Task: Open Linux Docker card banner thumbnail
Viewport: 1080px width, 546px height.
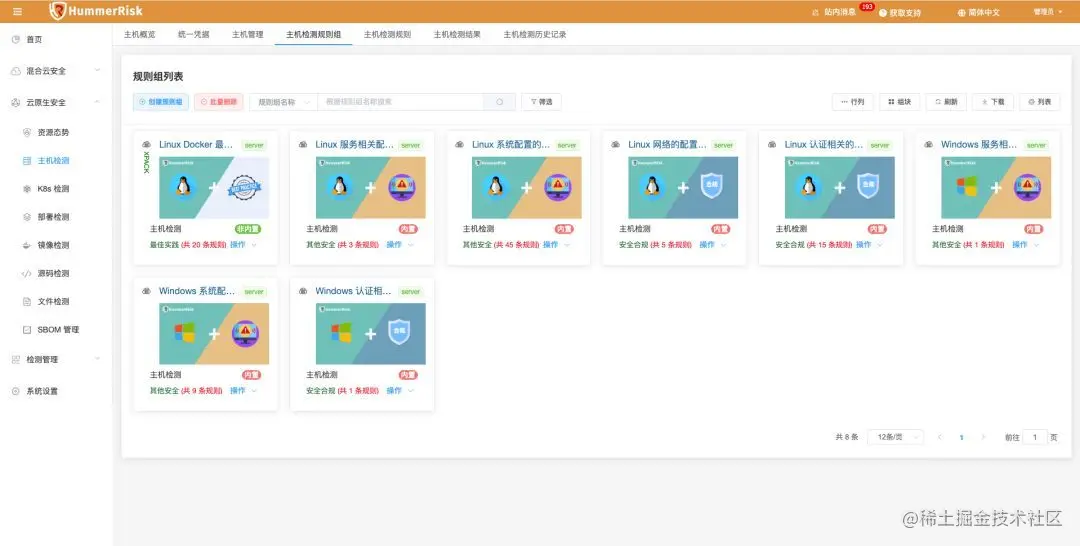Action: pos(214,187)
